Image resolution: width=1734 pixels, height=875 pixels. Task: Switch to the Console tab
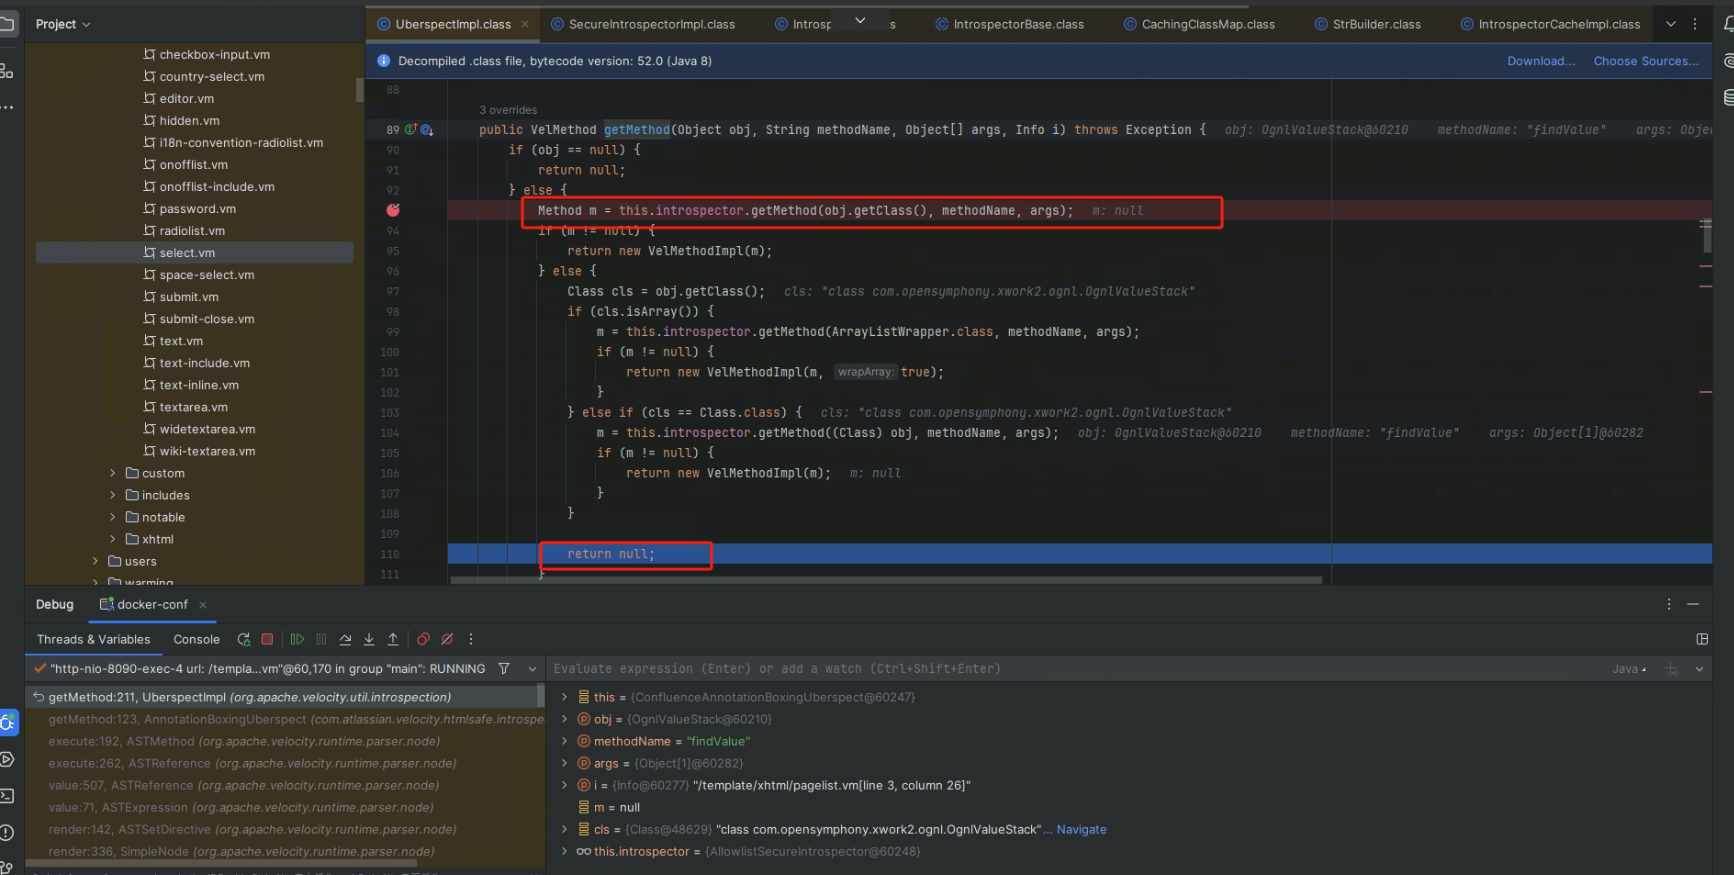click(x=196, y=639)
